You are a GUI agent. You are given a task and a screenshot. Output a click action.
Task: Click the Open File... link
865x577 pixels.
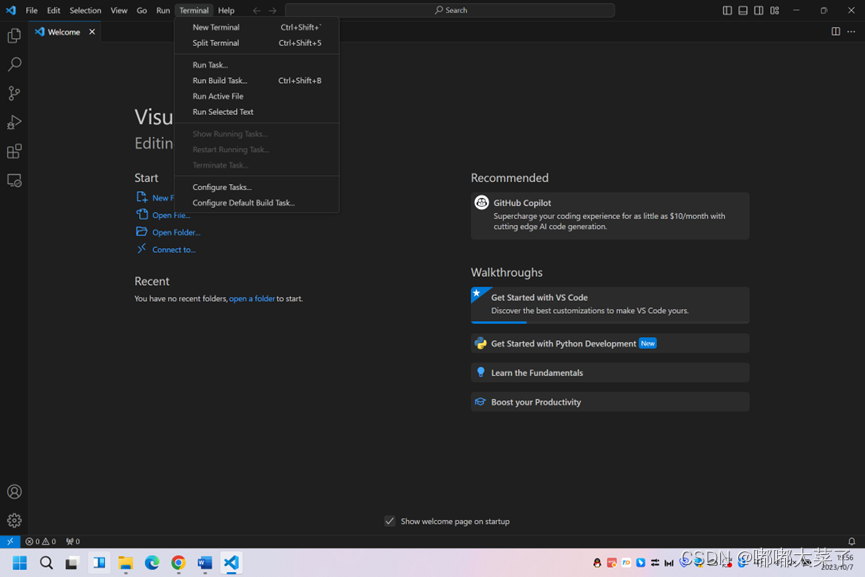tap(171, 215)
